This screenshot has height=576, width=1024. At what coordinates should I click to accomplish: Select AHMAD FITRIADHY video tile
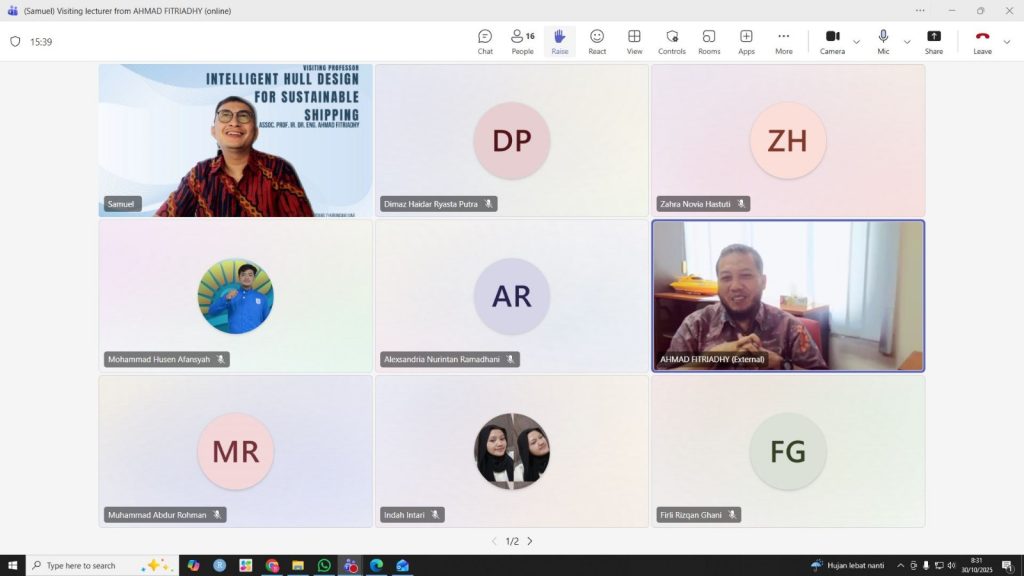[x=788, y=296]
